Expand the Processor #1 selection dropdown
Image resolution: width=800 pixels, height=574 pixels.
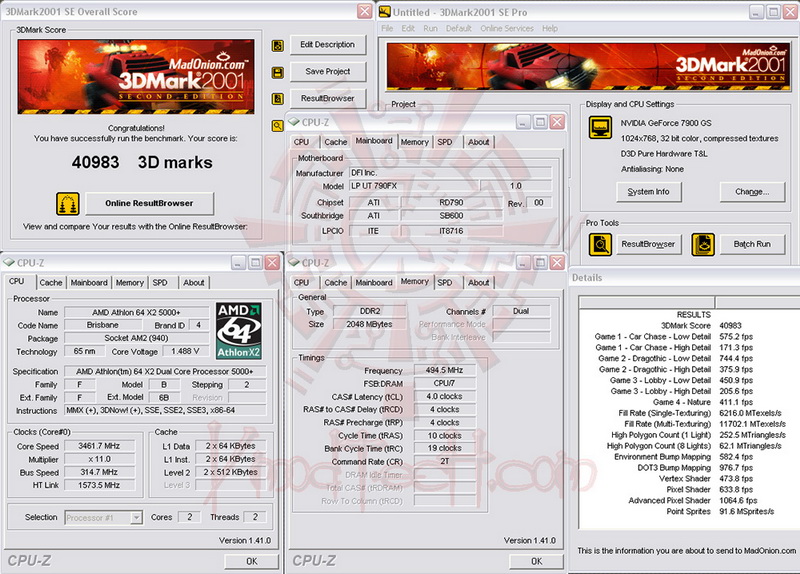[x=136, y=517]
